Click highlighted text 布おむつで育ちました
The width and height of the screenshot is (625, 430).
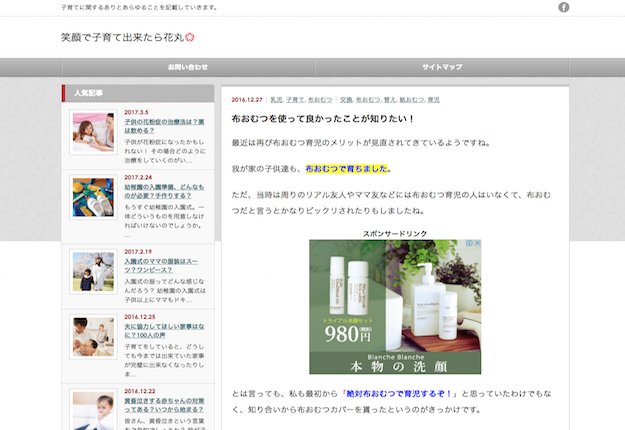(347, 169)
